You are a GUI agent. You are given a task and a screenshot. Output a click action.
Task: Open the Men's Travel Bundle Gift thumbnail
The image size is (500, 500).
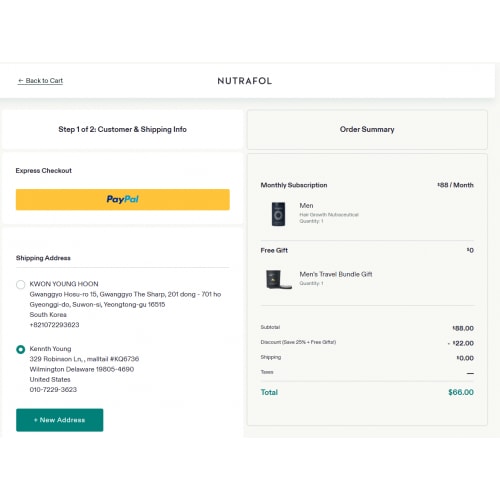coord(279,279)
